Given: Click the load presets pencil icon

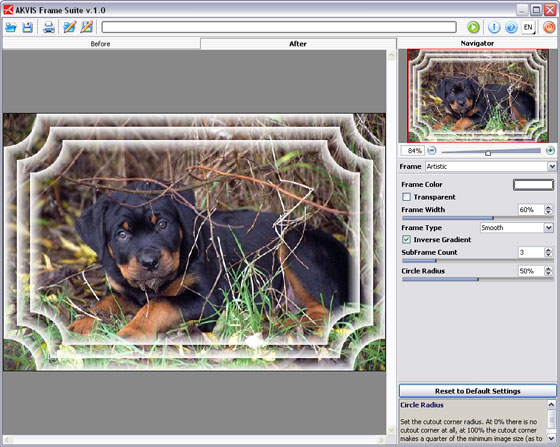Looking at the screenshot, I should 69,27.
